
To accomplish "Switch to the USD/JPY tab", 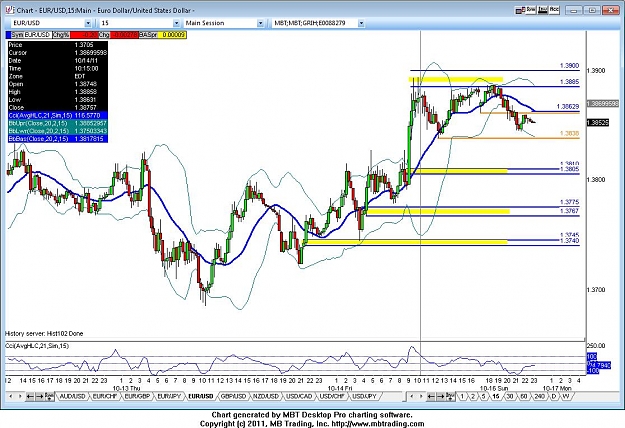I will click(364, 397).
